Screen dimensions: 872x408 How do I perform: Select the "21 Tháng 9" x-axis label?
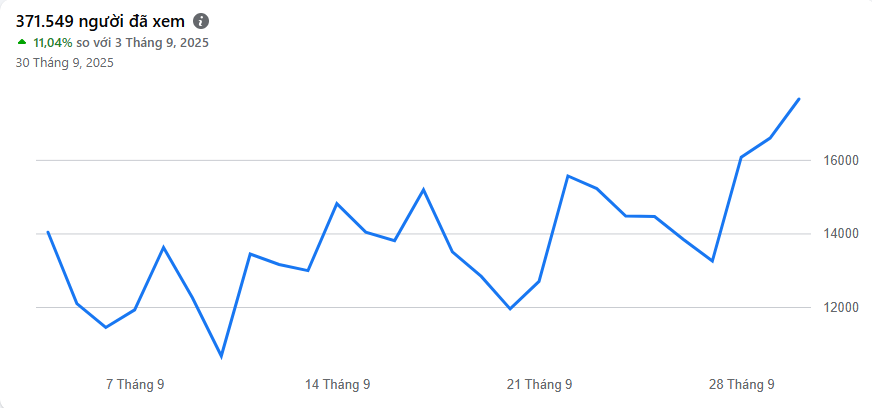coord(539,384)
